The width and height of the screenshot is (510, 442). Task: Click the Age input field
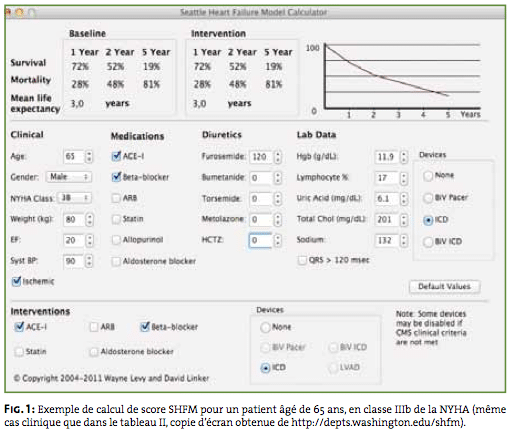click(74, 156)
